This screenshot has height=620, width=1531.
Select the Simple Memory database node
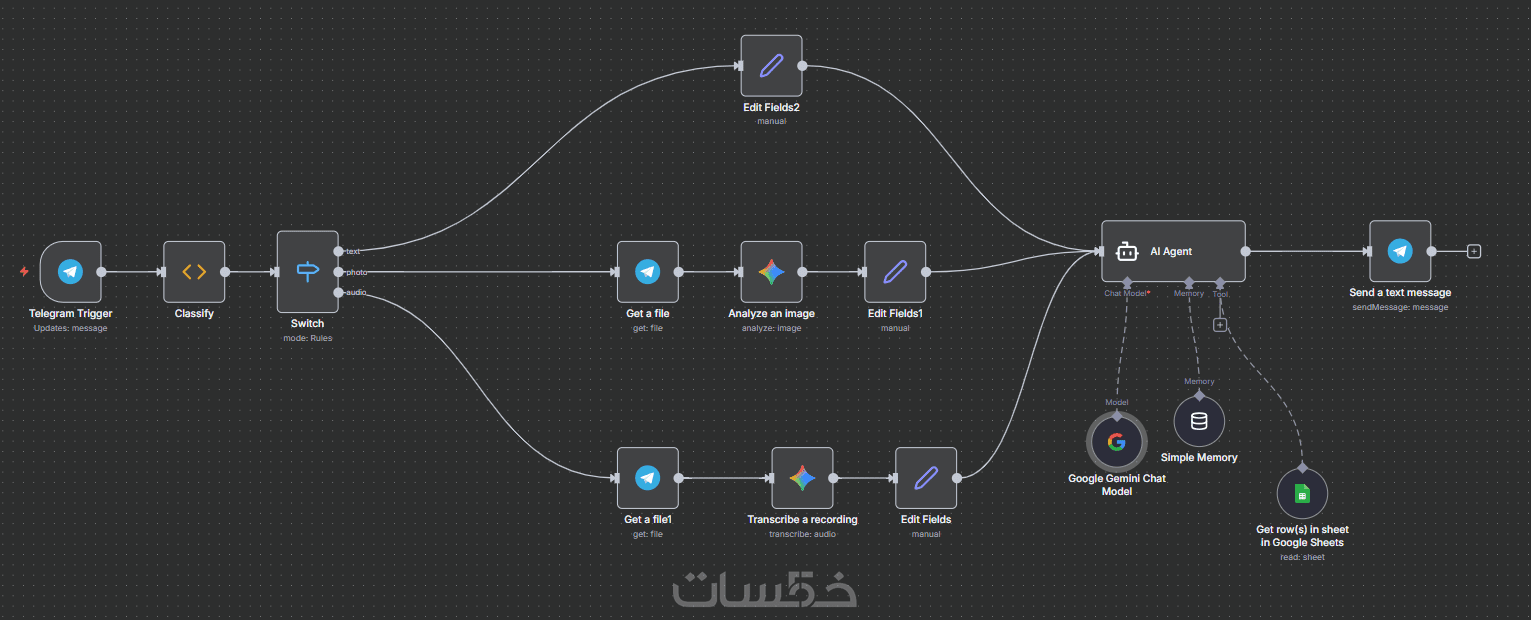click(x=1199, y=421)
